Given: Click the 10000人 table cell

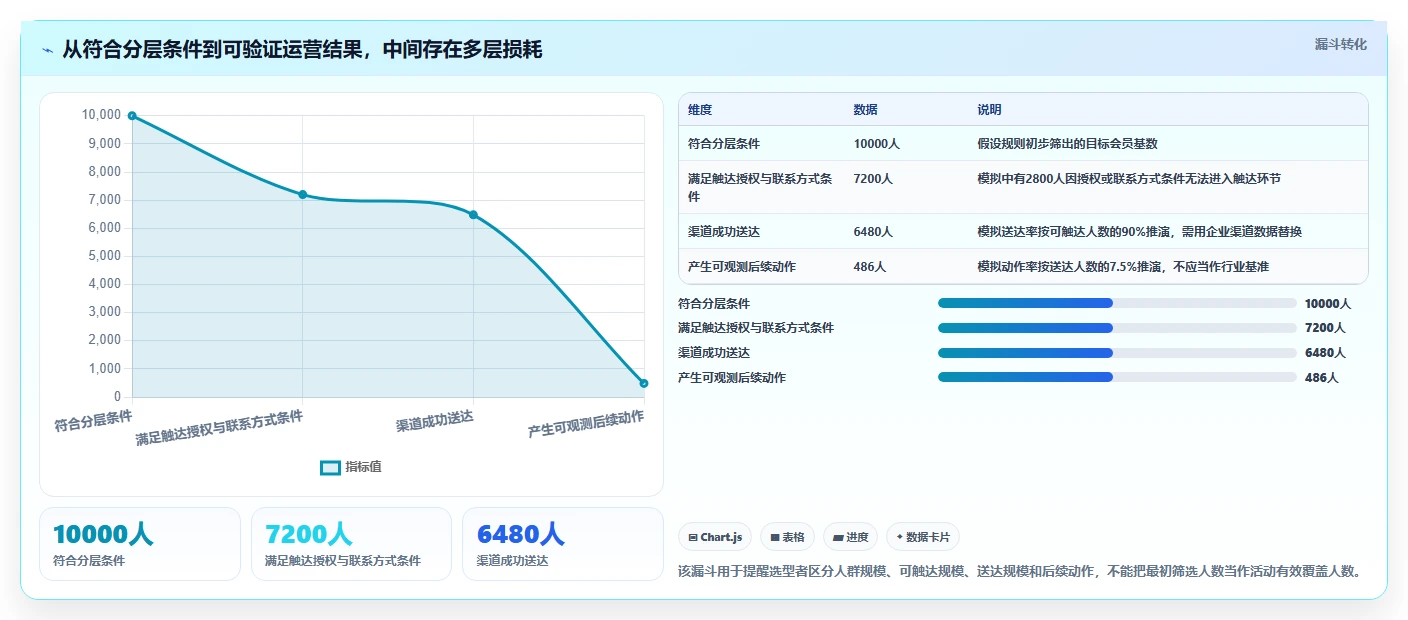Looking at the screenshot, I should tap(877, 144).
